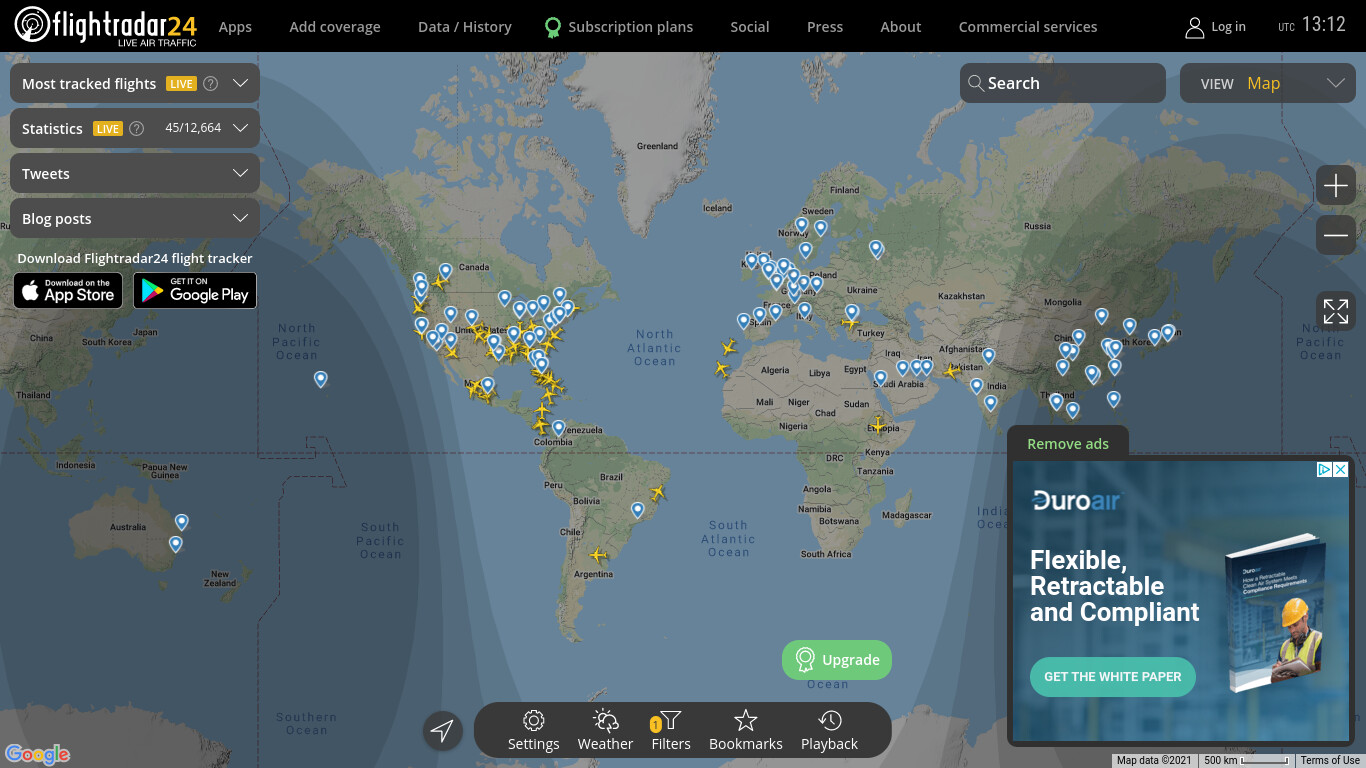Click the UTC 13:12 clock

click(x=1312, y=25)
